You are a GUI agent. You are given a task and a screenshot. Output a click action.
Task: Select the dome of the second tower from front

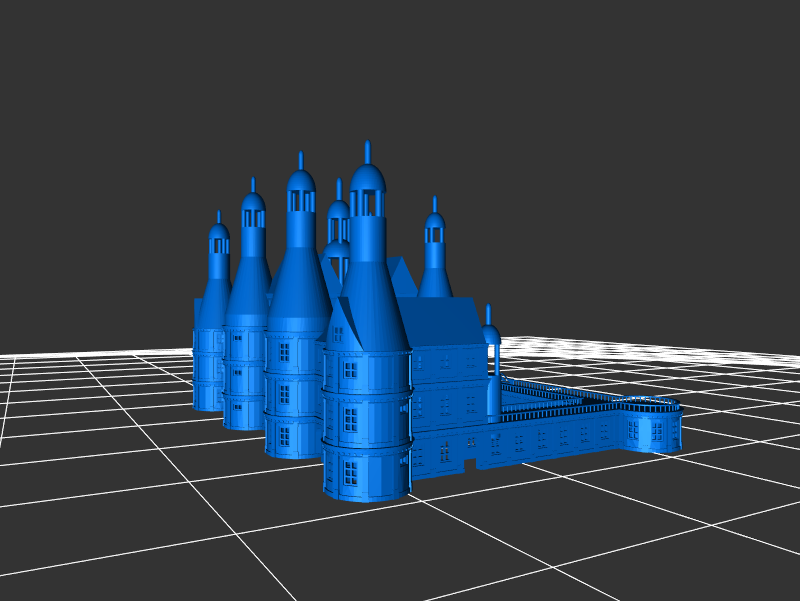click(x=301, y=181)
